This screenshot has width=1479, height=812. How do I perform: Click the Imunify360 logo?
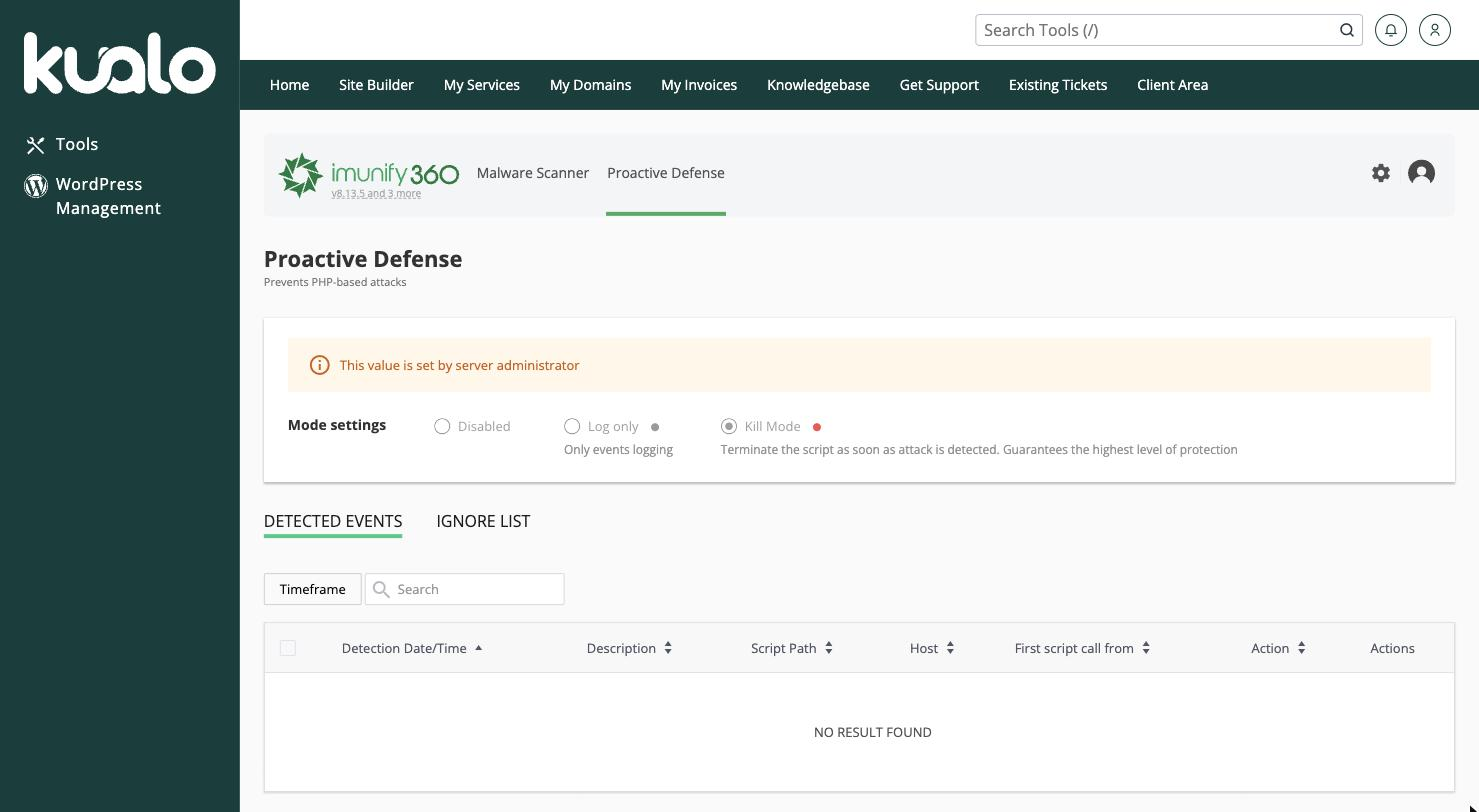click(369, 174)
